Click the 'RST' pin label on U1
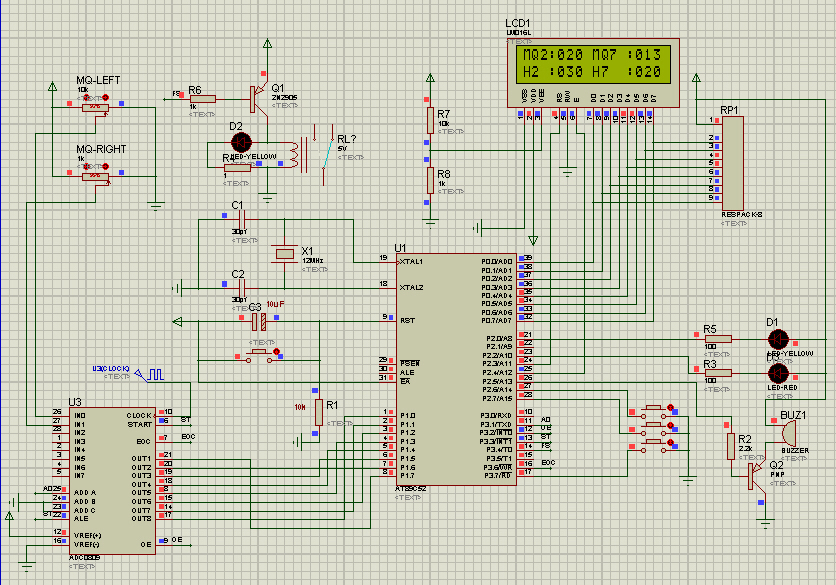The height and width of the screenshot is (585, 836). coord(407,320)
